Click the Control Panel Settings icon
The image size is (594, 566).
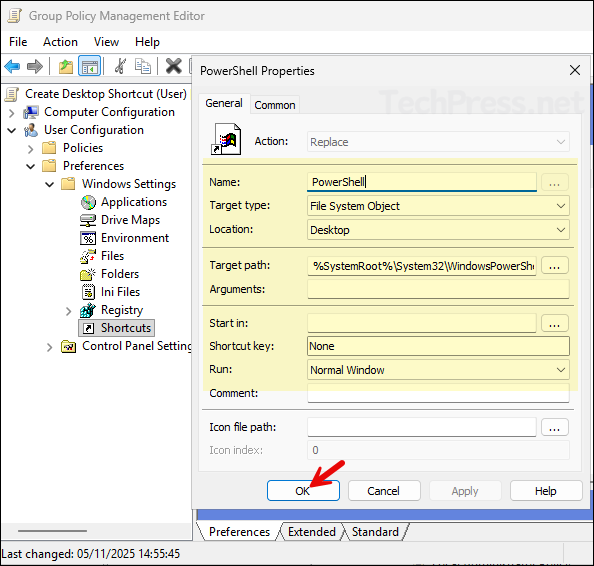(x=69, y=346)
